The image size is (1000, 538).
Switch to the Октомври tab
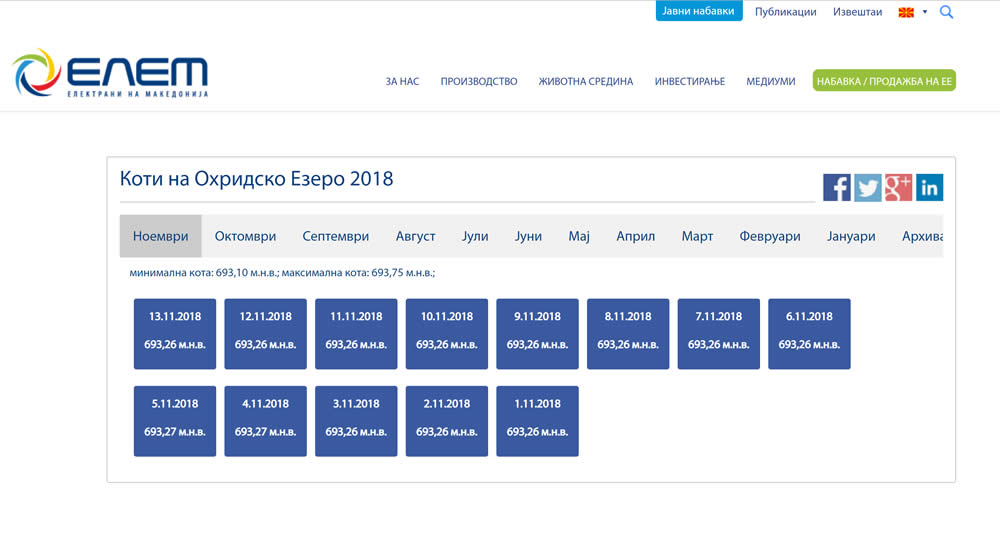pyautogui.click(x=245, y=236)
